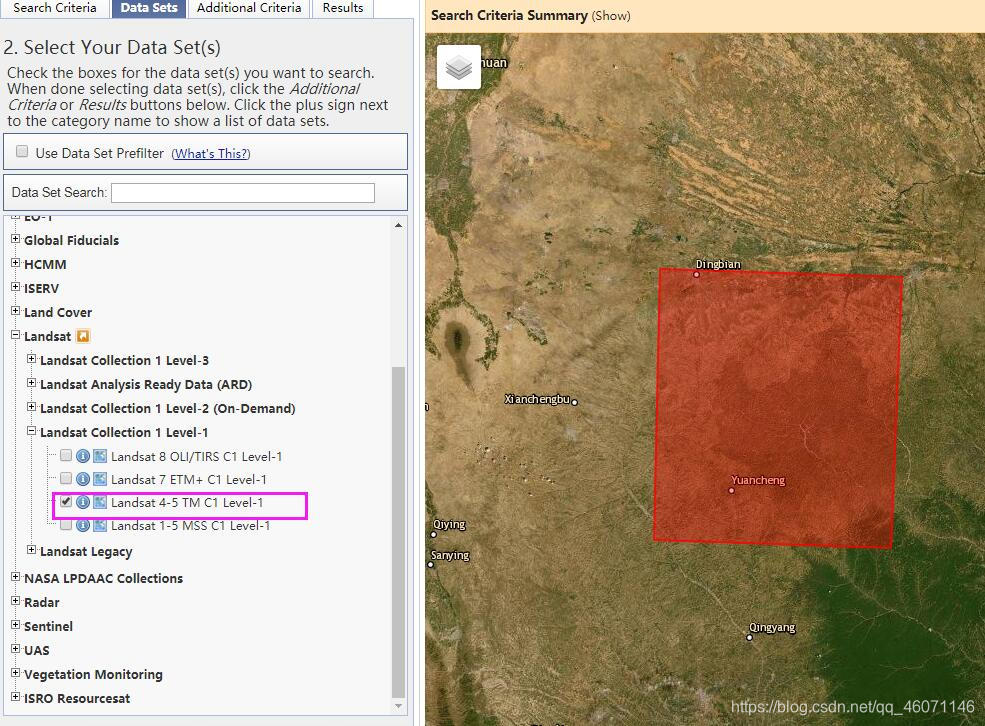
Task: Check Landsat 8 OLI/TIRS C1 Level-1
Action: point(66,456)
